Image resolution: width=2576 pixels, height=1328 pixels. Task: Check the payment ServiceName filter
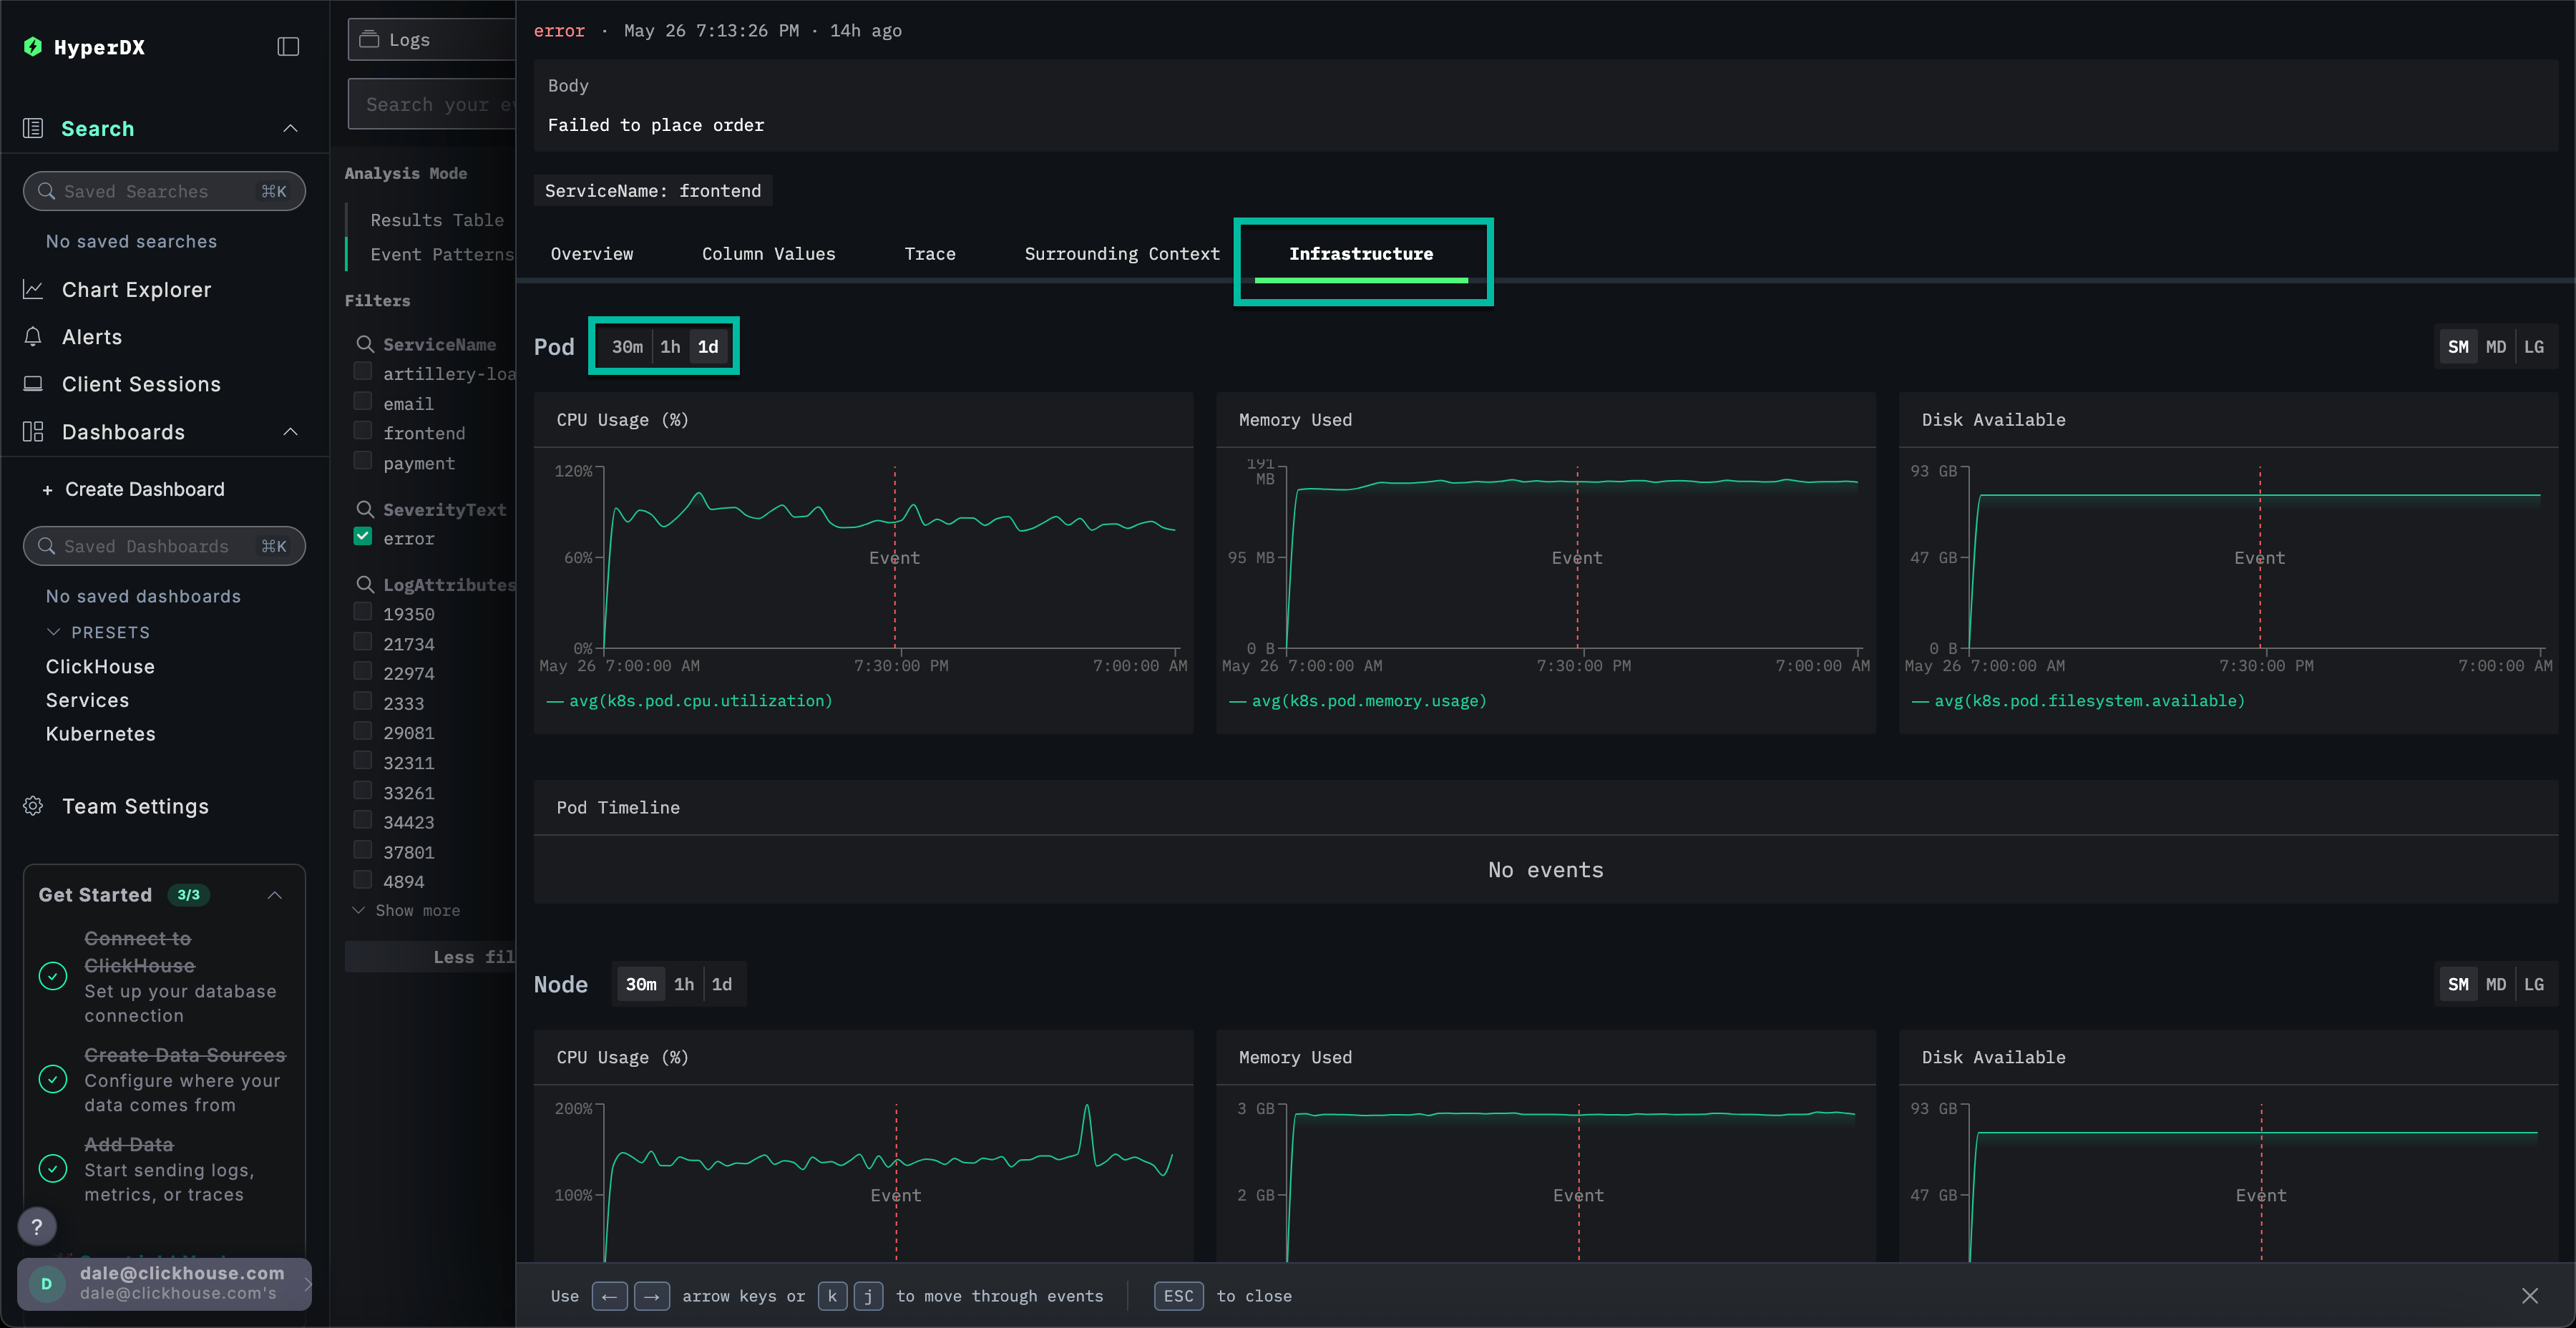[363, 461]
